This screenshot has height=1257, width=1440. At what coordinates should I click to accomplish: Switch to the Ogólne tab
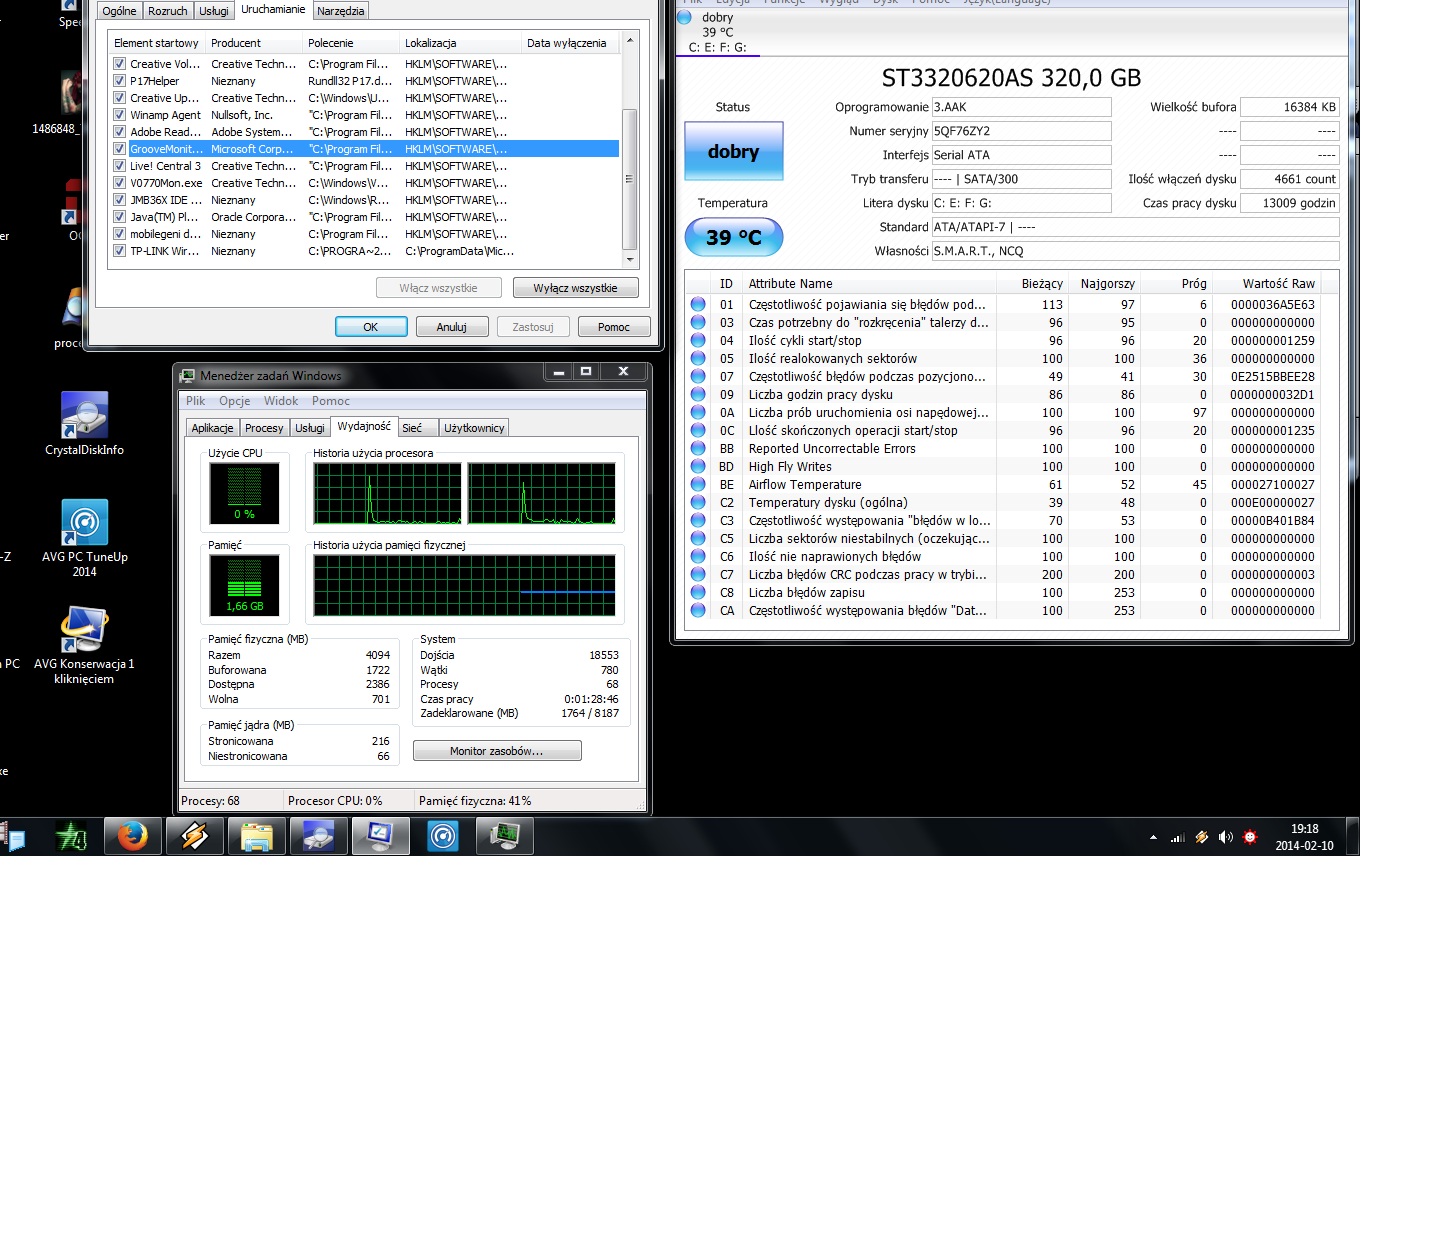click(119, 11)
